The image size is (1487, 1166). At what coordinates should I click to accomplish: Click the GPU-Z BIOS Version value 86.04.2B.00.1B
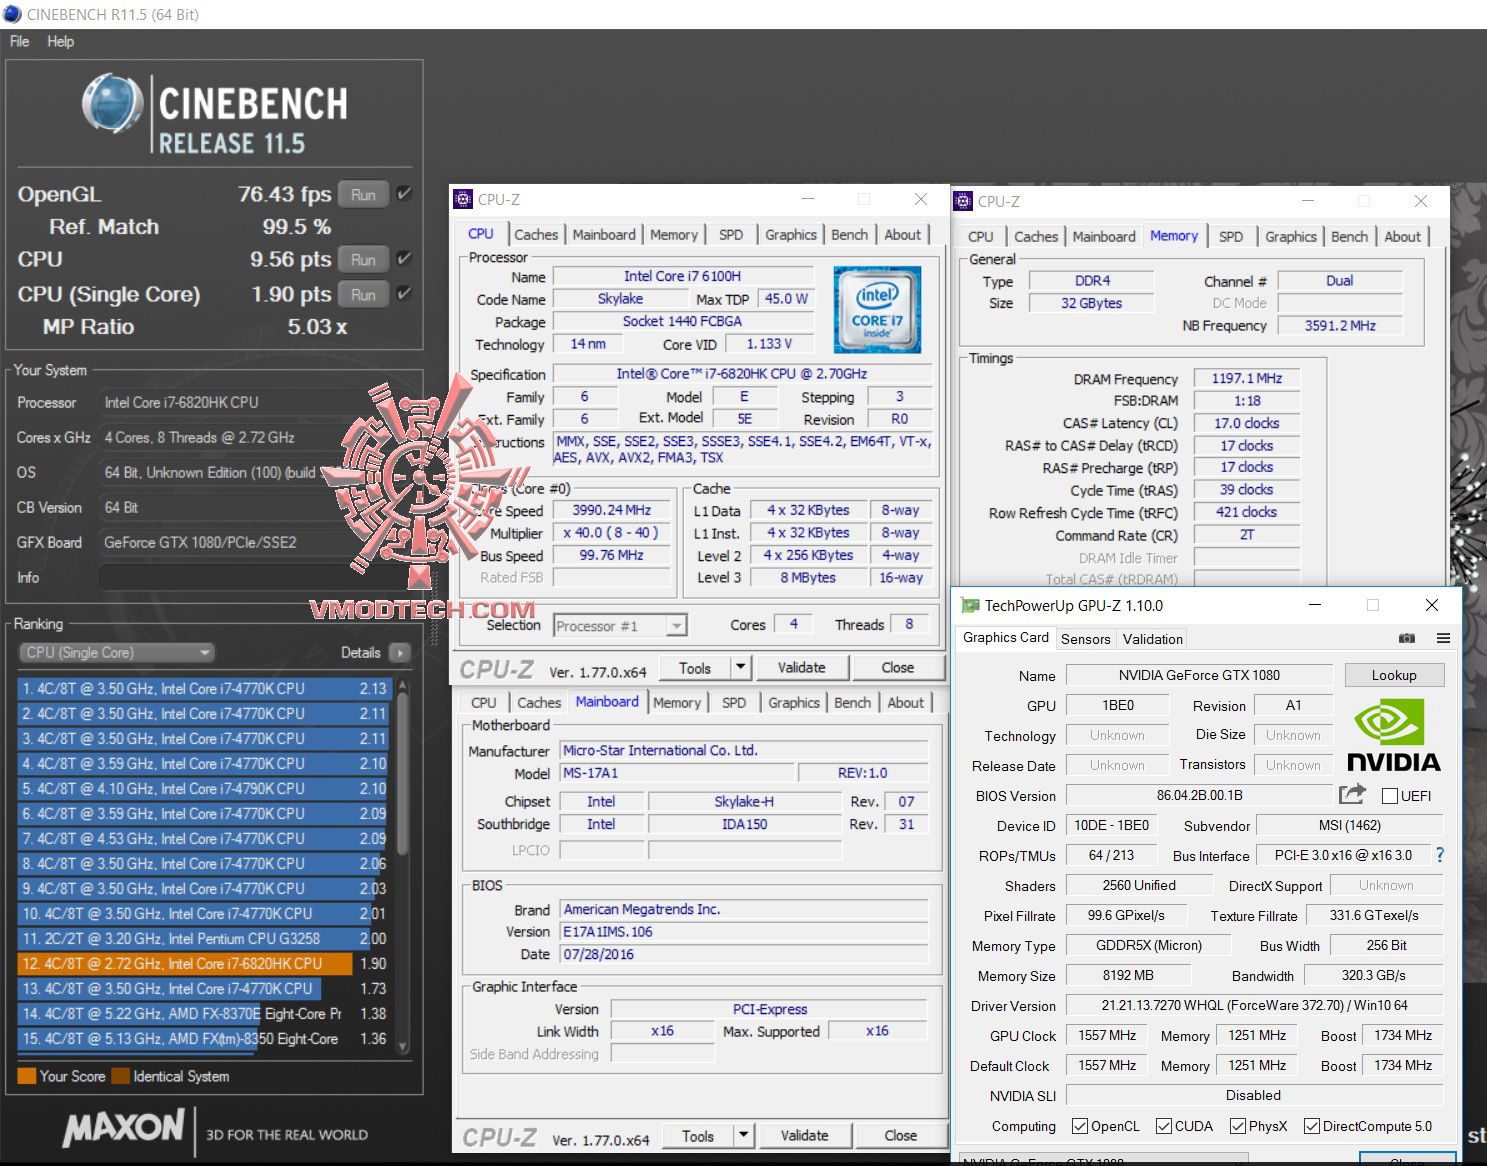click(1200, 796)
